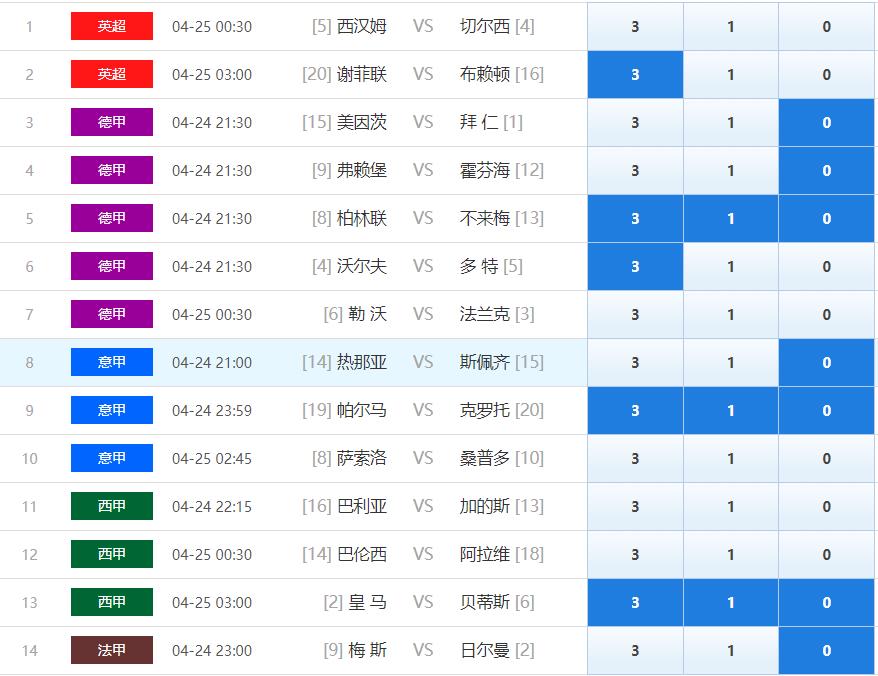Open away team 贝蒂斯
Image resolution: width=878 pixels, height=676 pixels.
point(485,602)
